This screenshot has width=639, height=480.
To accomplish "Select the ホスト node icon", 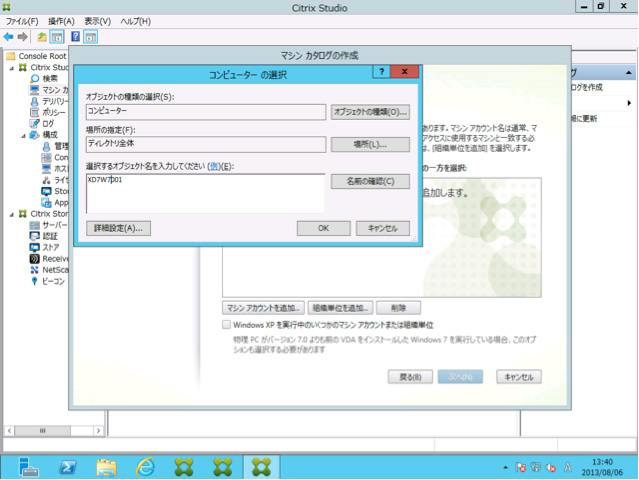I will (46, 168).
